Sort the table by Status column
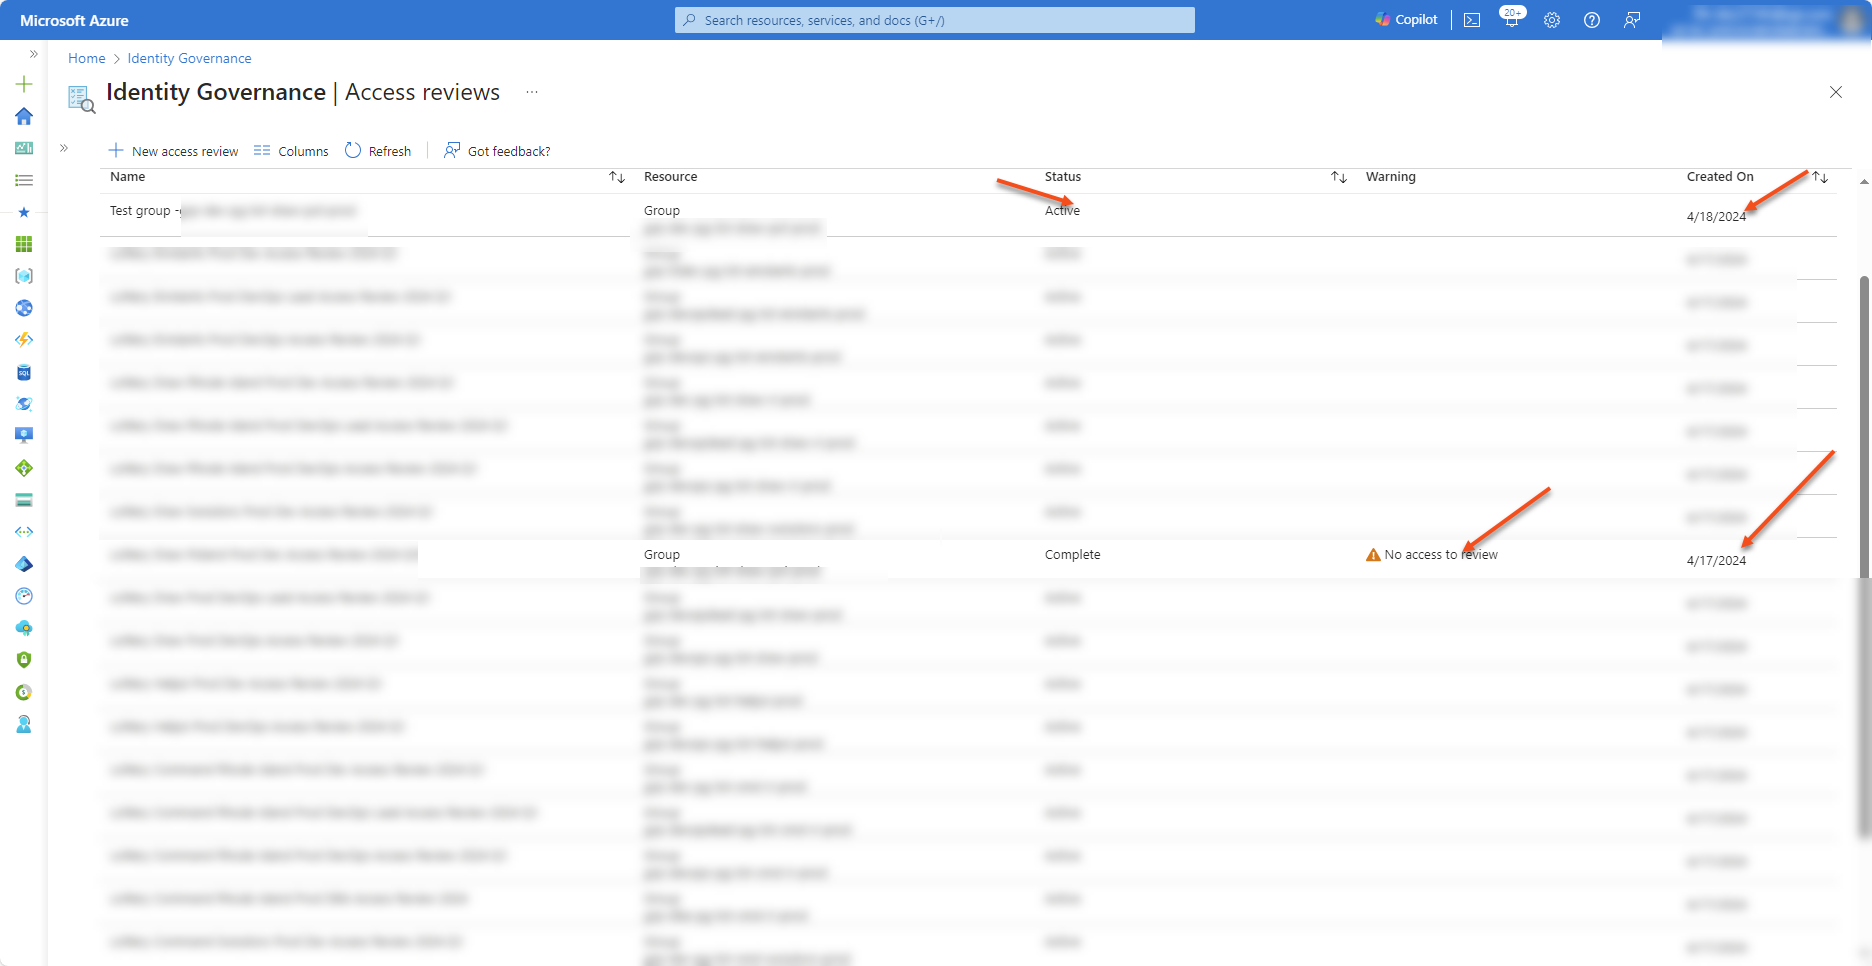Screen dimensions: 1872x966 [1339, 177]
